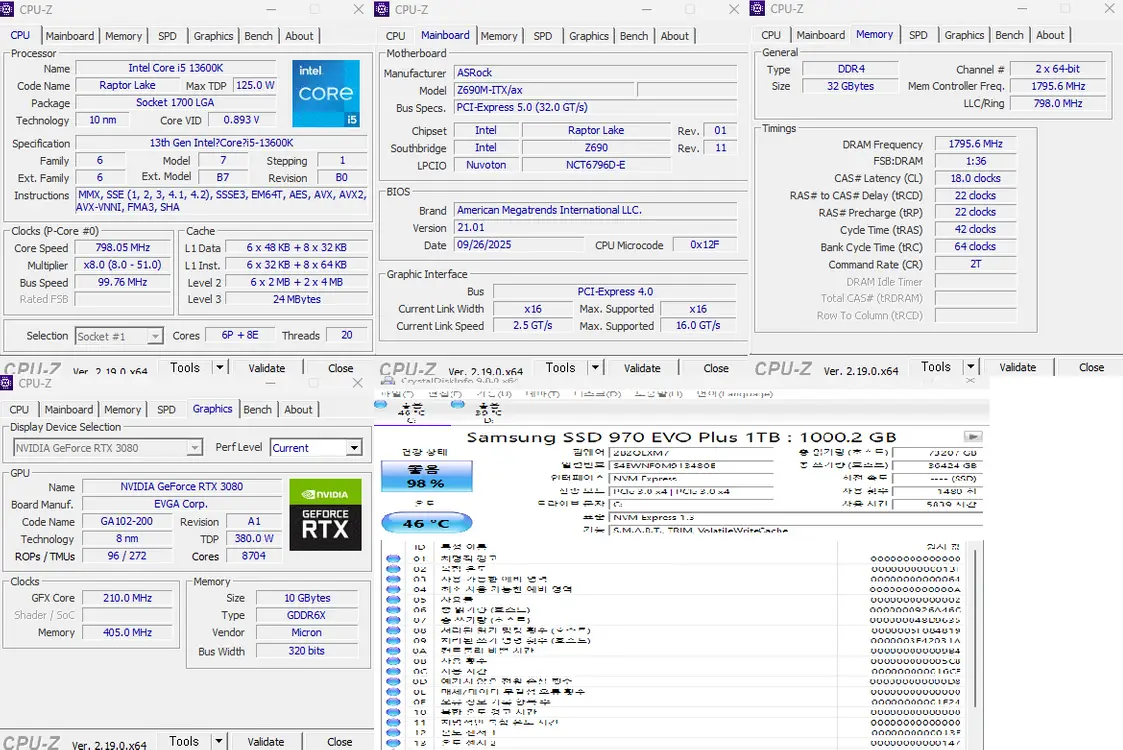Select the D: drive status icon in CrystalDiskInfo

click(x=458, y=405)
